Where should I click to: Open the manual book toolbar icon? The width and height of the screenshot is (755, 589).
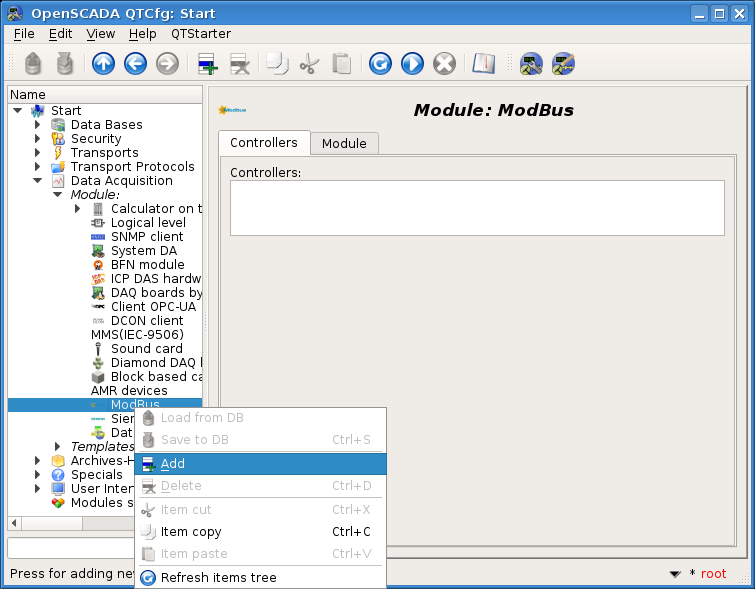tap(484, 64)
